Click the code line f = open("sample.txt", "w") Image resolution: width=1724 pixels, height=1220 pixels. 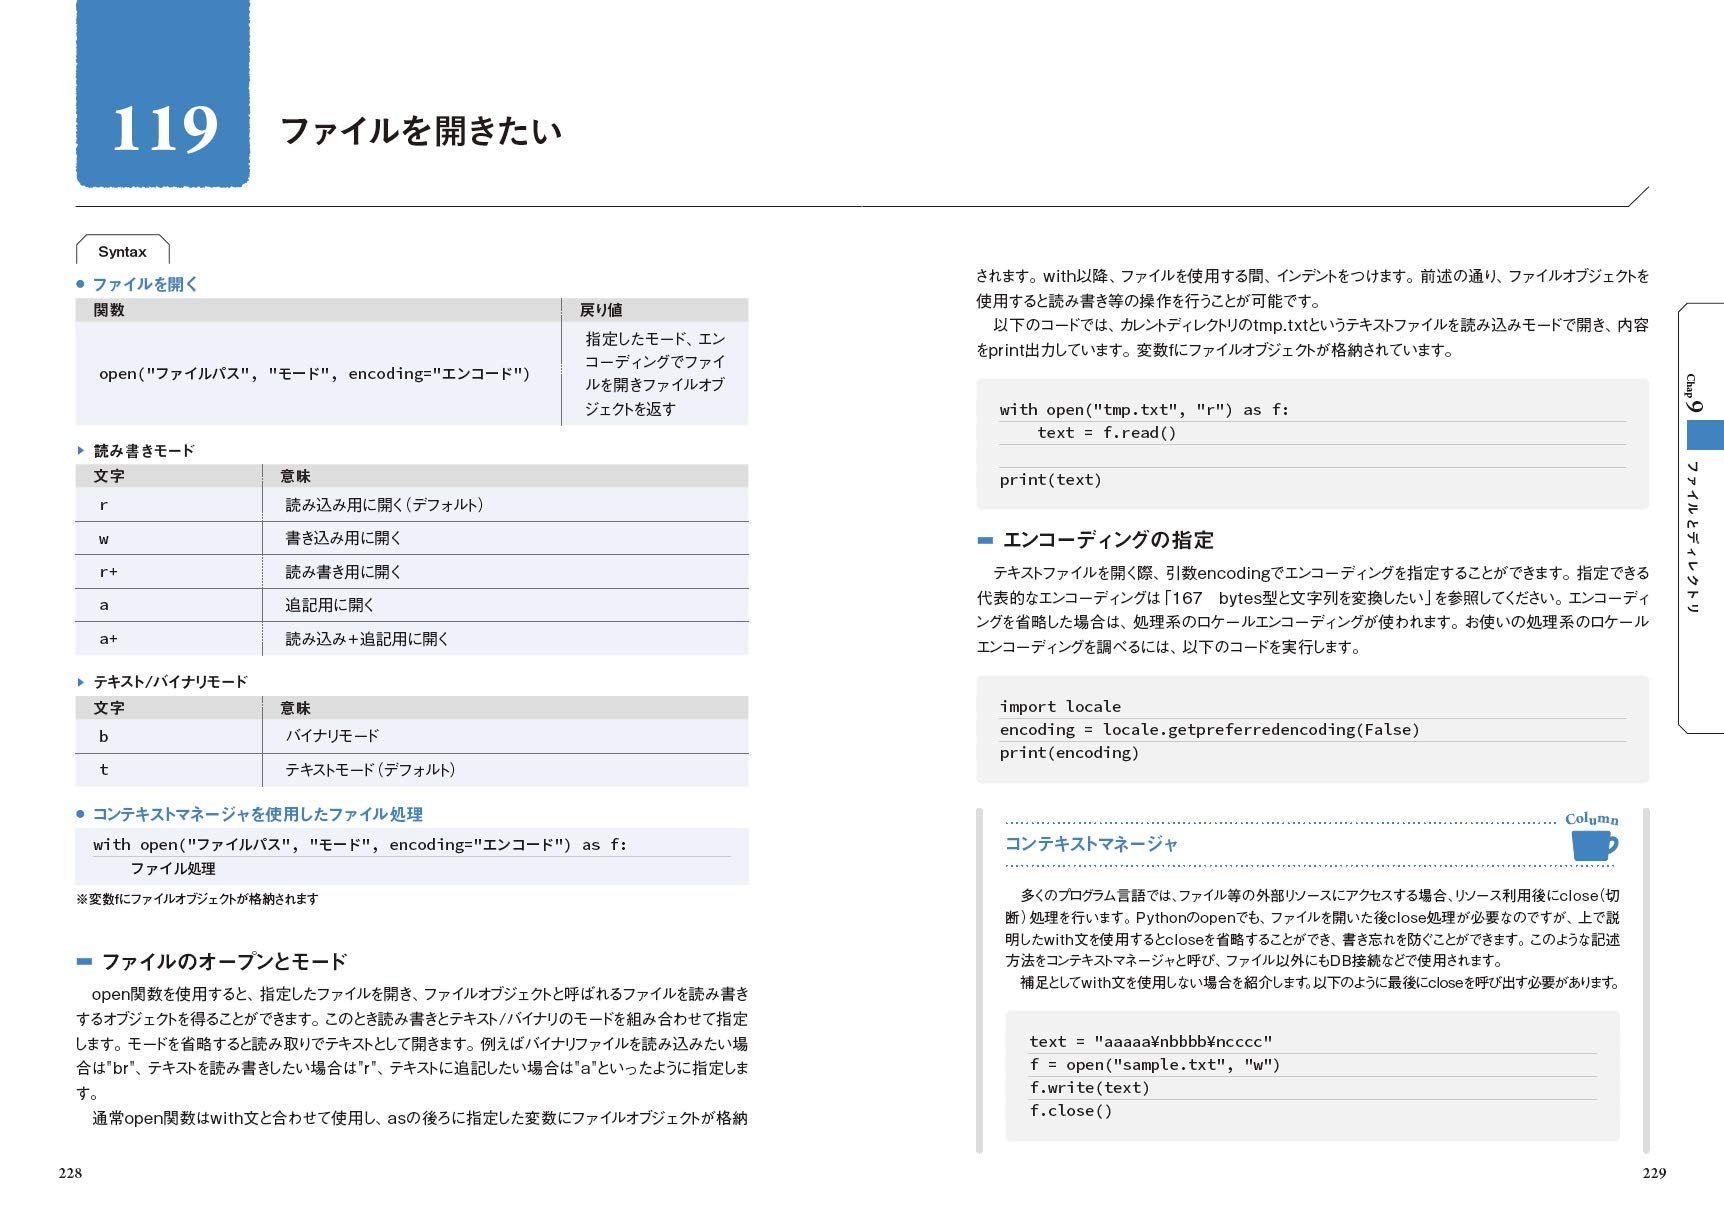click(x=1155, y=1065)
